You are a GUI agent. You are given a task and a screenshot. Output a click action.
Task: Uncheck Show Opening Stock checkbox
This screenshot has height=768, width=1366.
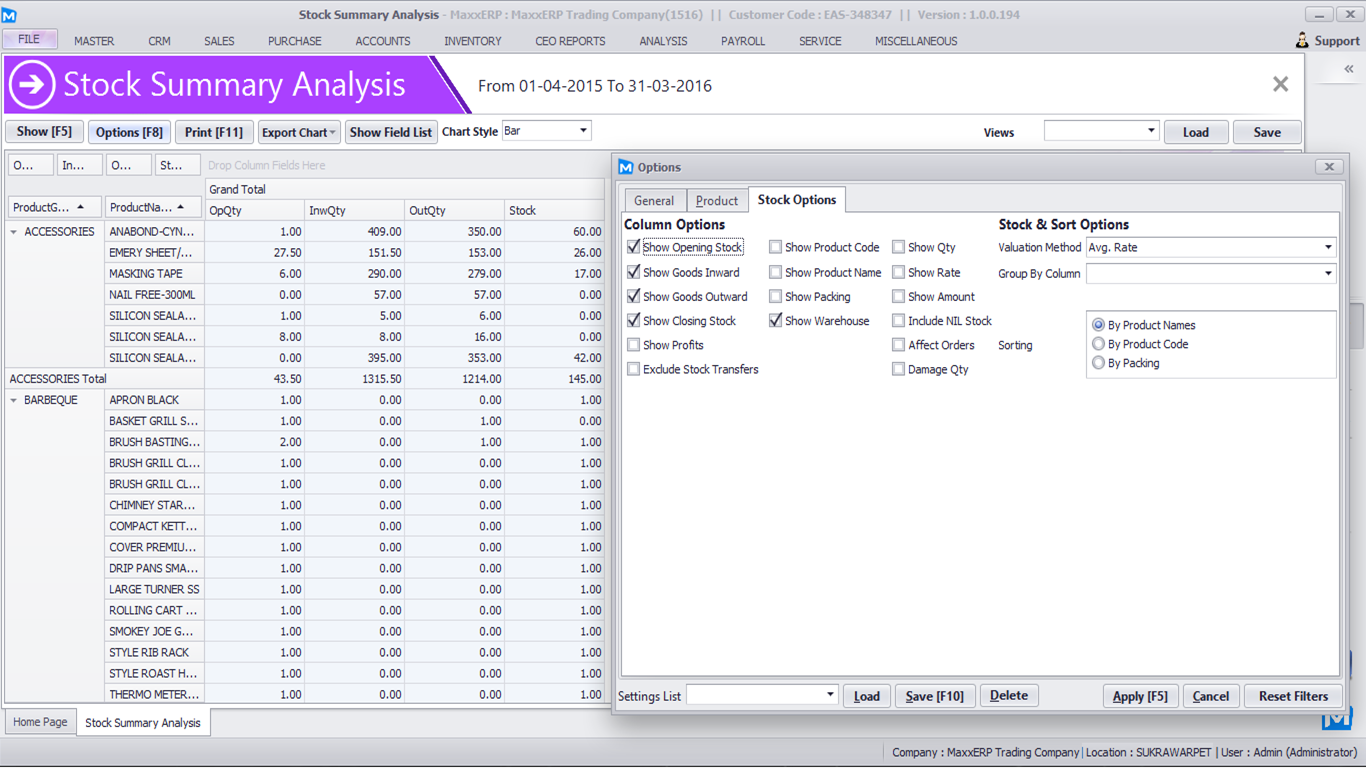click(634, 247)
